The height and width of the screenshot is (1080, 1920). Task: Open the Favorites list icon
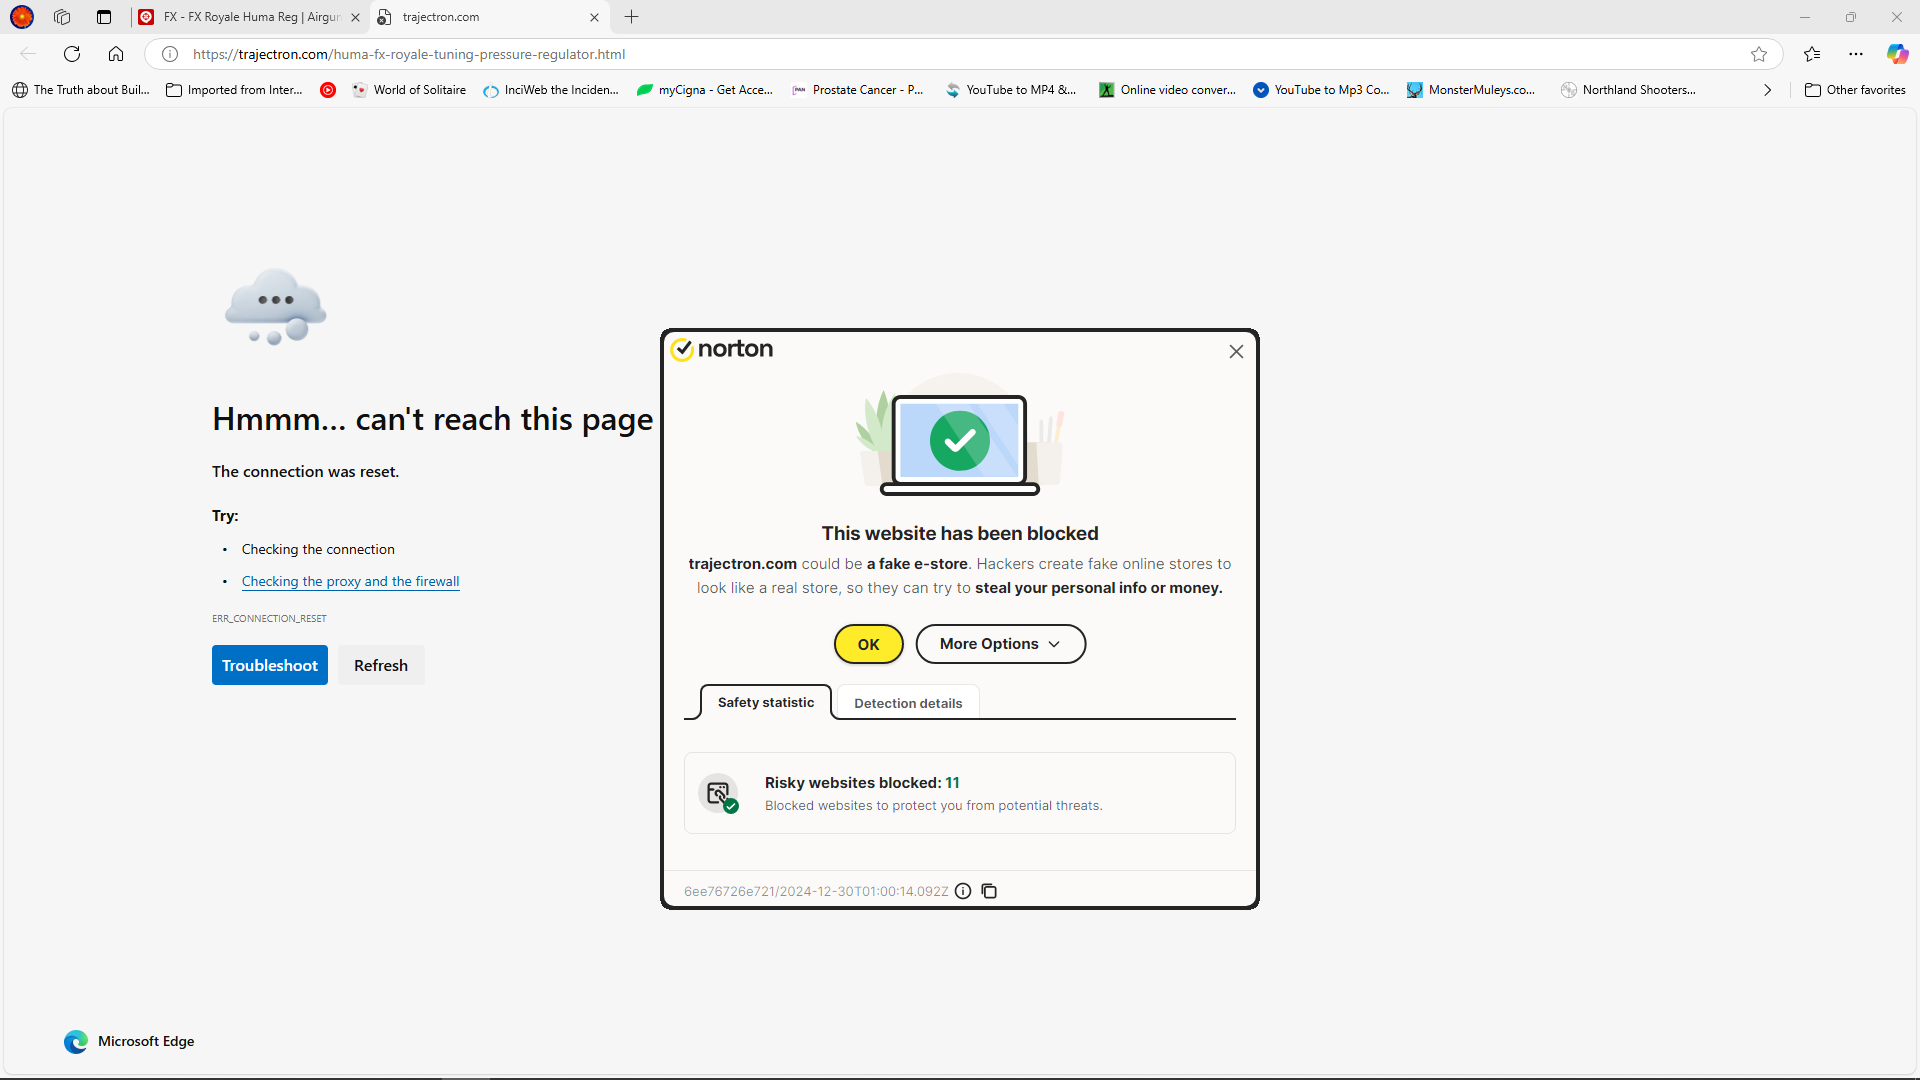point(1812,54)
